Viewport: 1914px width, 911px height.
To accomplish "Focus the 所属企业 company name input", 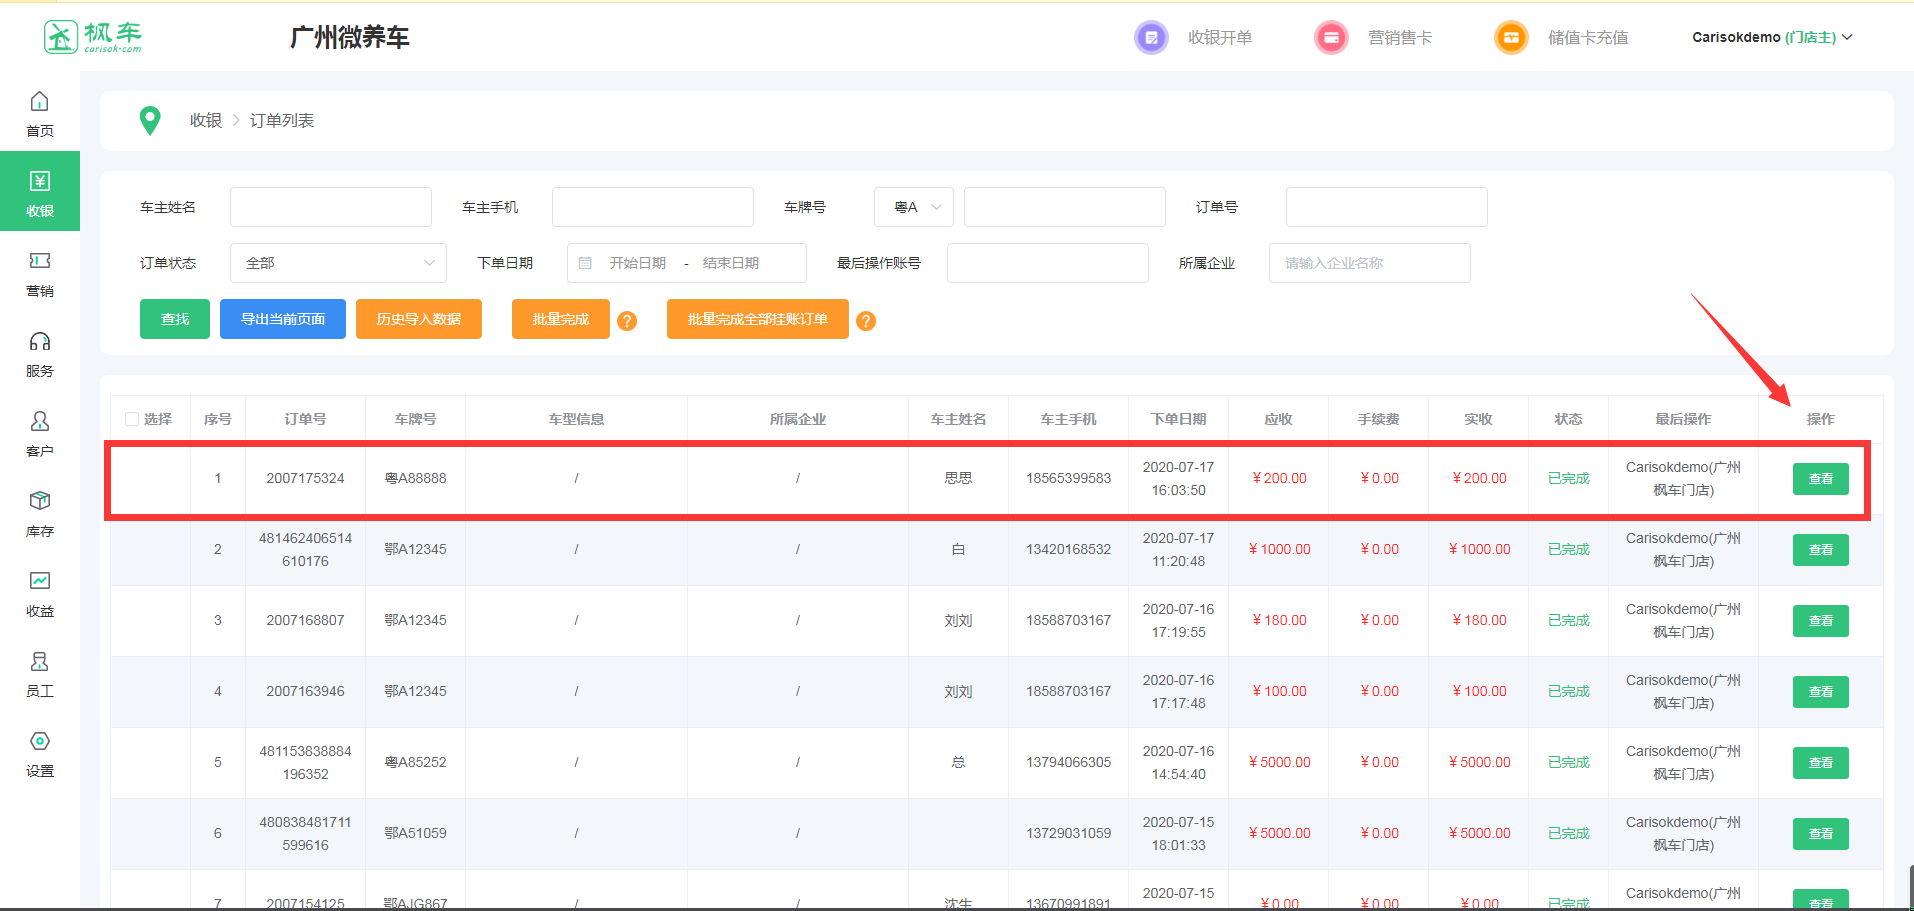I will click(x=1370, y=263).
